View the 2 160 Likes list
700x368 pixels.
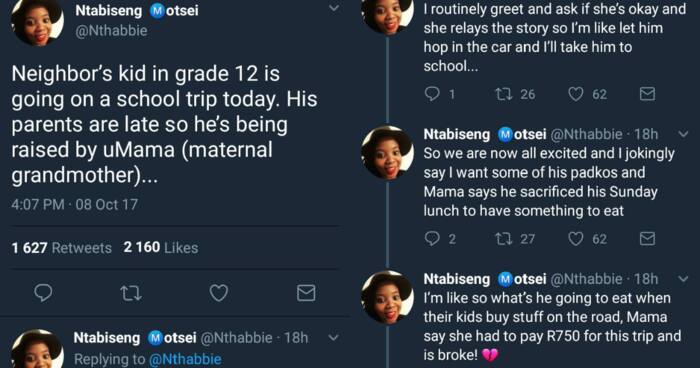(x=161, y=247)
